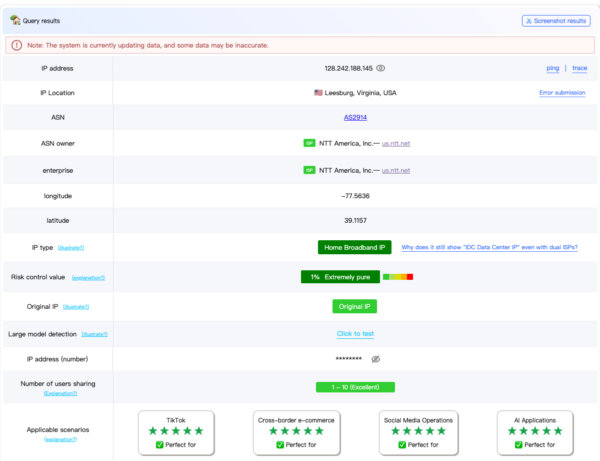Click the NTT America, Inc. text in ASN owner row
Viewport: 600px width, 461px height.
click(346, 143)
